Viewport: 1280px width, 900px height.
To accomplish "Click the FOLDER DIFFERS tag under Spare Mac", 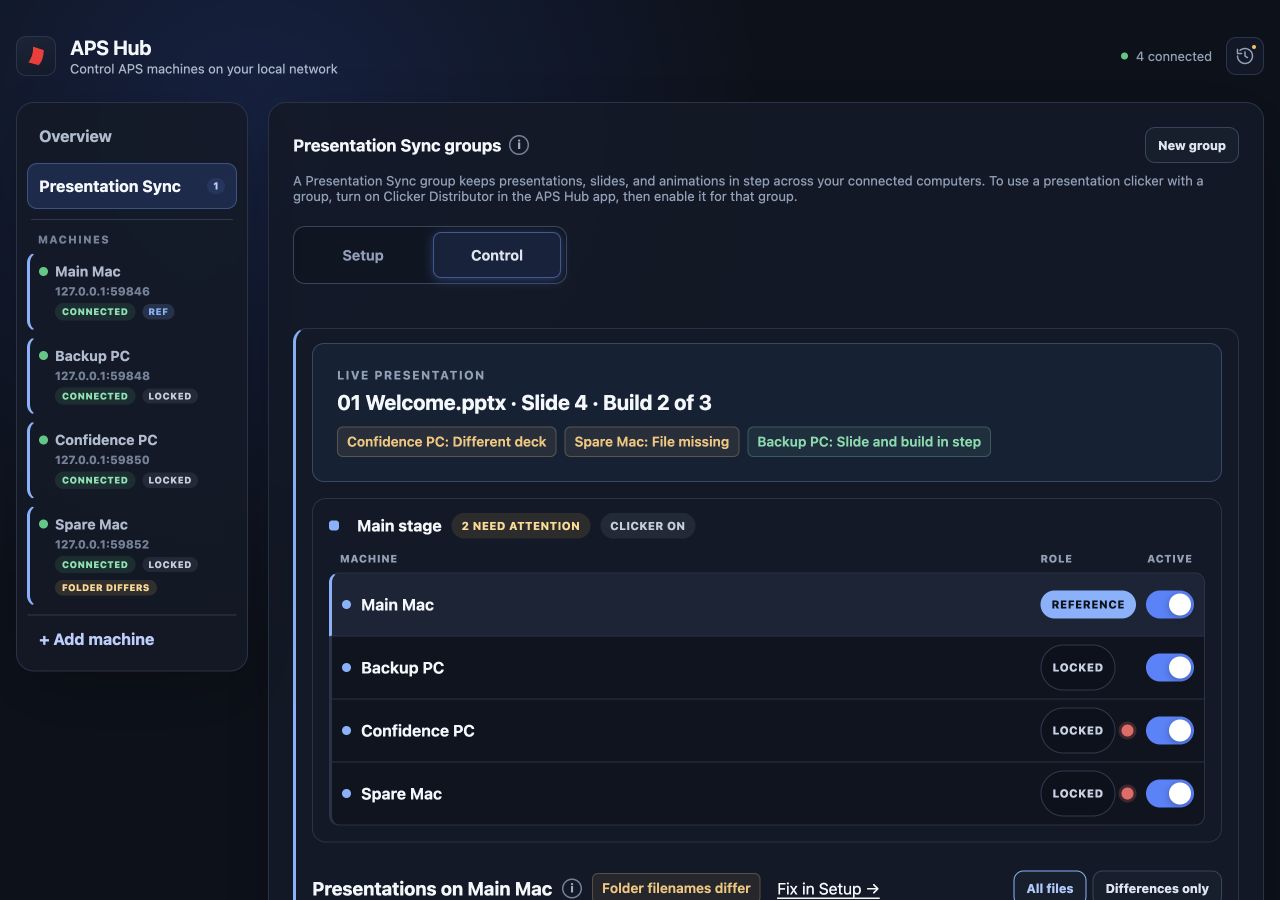I will coord(106,588).
